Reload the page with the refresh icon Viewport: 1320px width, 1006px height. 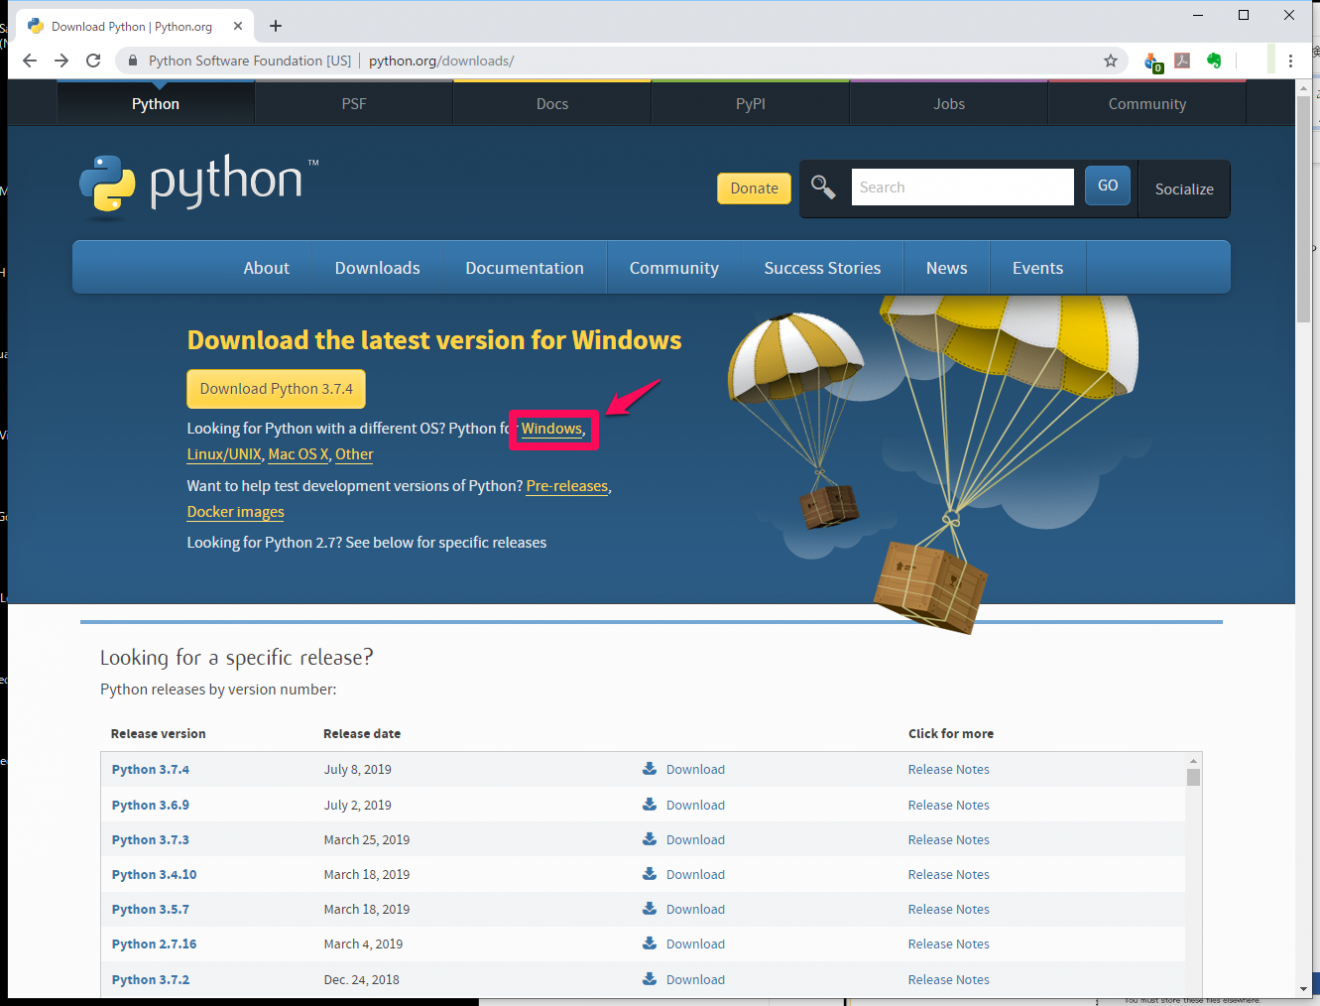(93, 61)
